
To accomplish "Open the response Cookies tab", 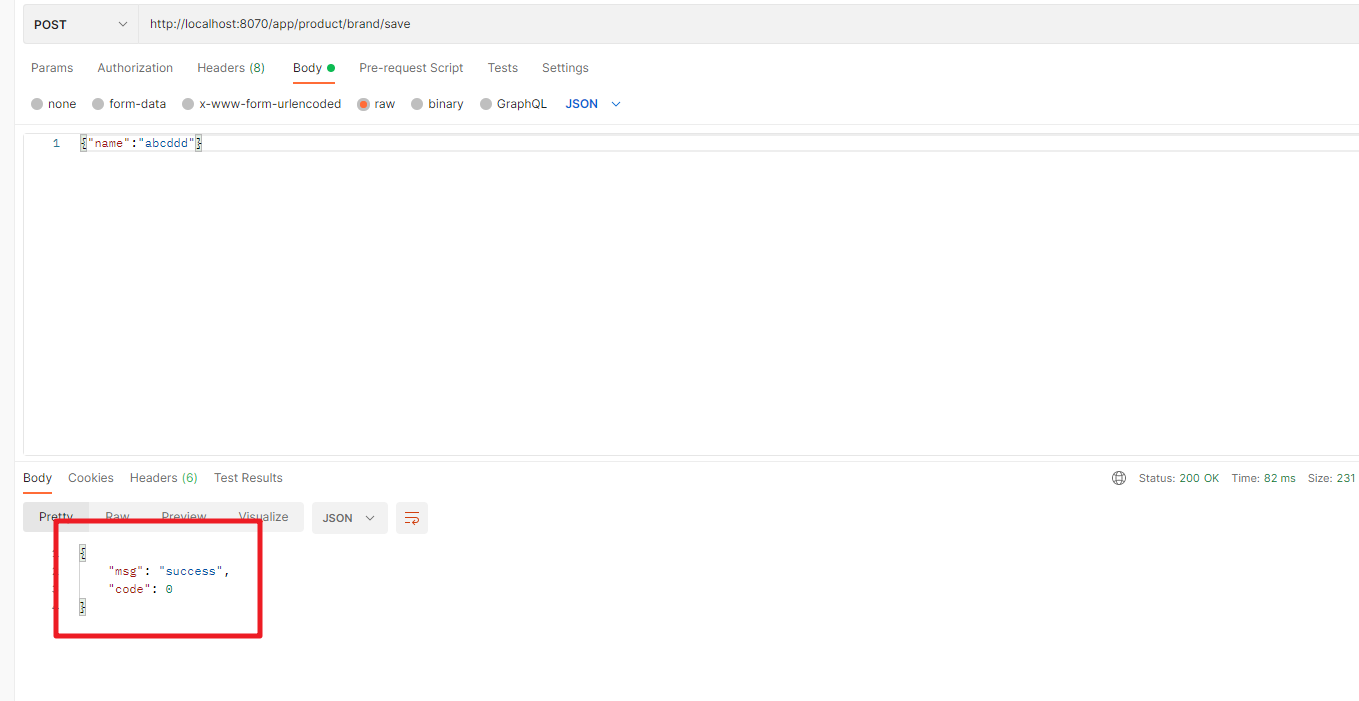I will (91, 478).
